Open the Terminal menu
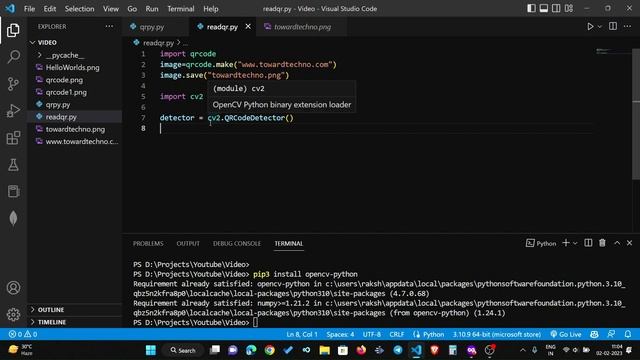The image size is (640, 360). click(x=180, y=9)
